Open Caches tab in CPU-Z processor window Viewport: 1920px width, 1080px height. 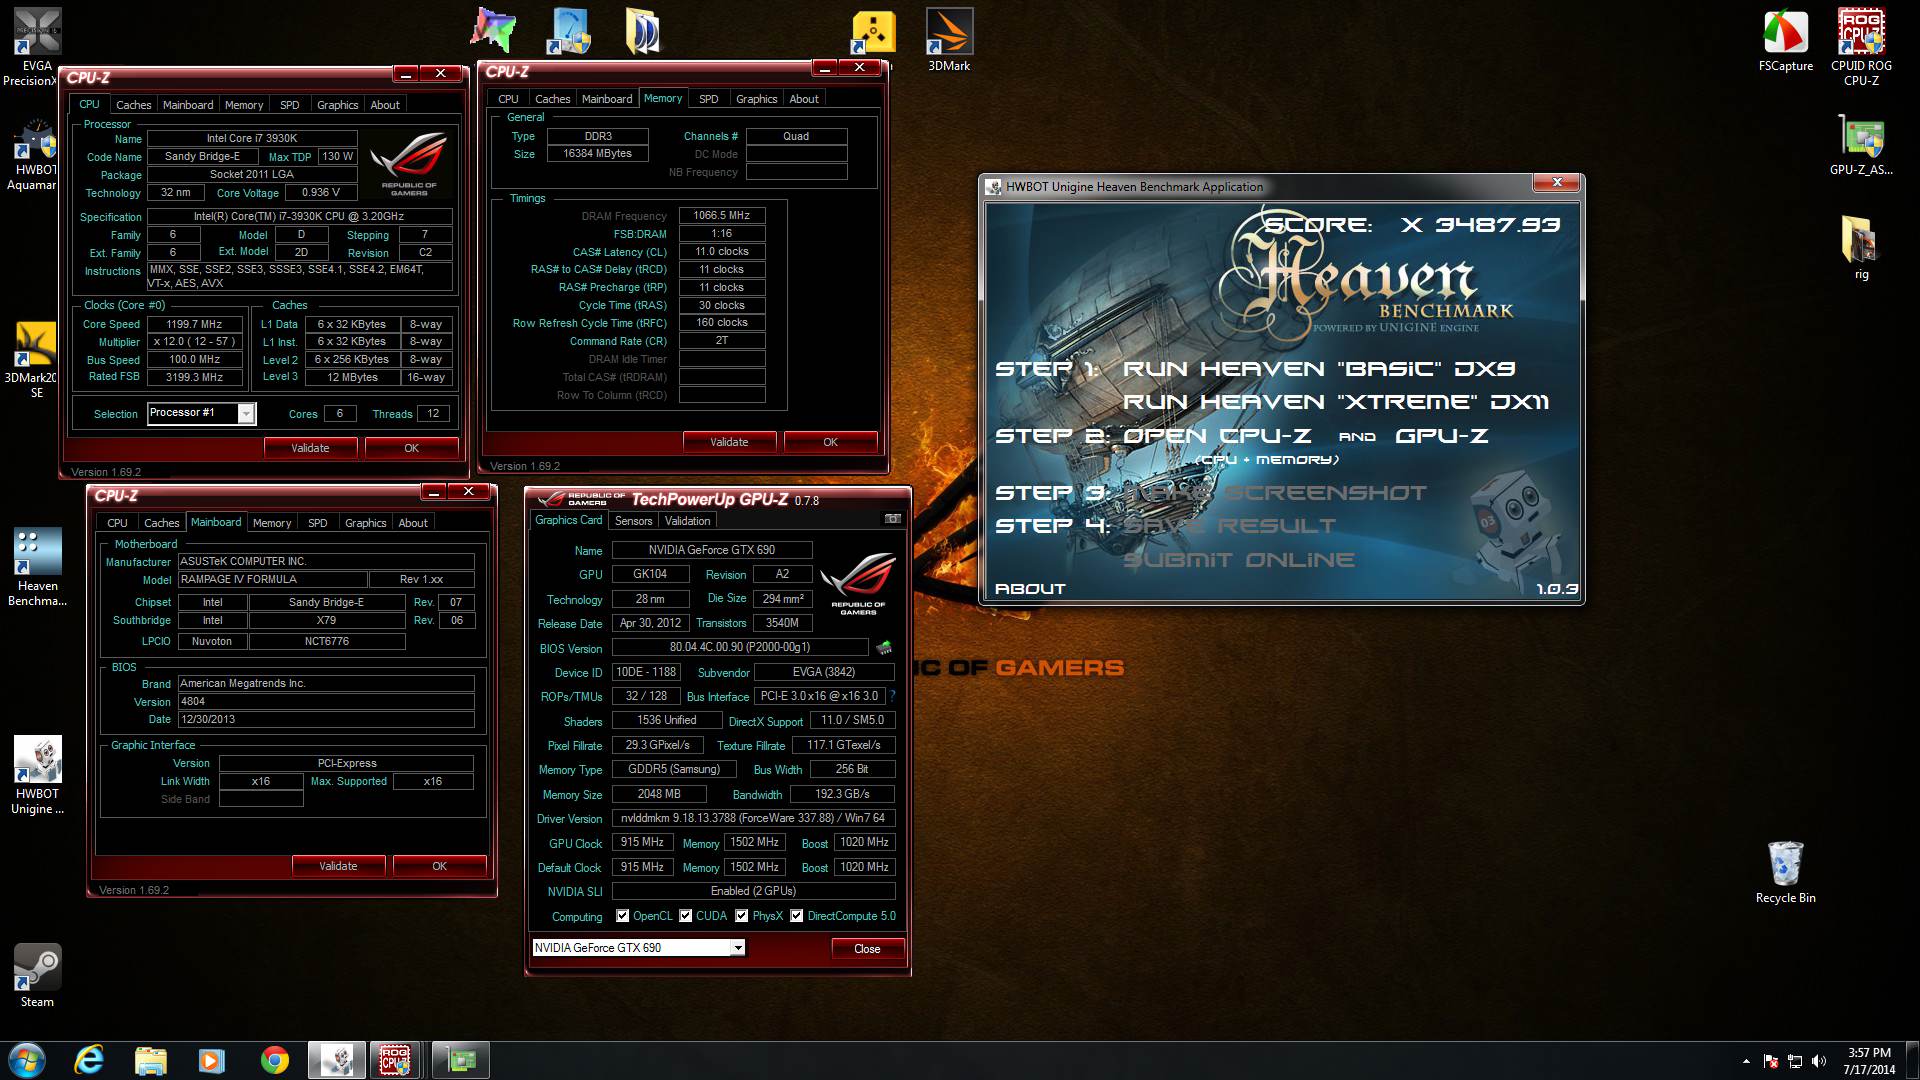click(133, 105)
